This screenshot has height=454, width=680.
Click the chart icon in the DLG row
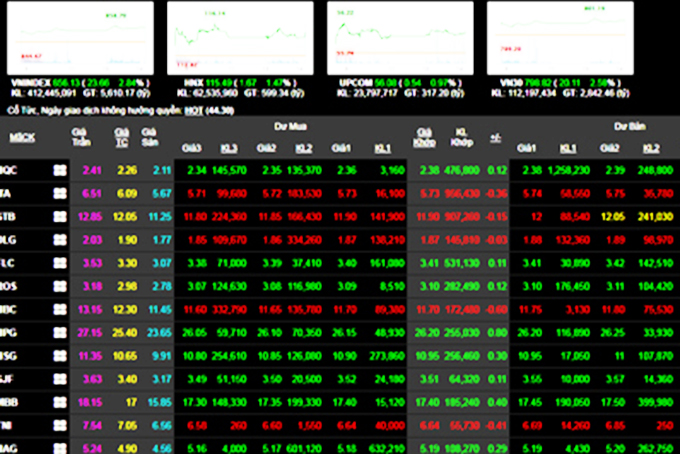(59, 240)
